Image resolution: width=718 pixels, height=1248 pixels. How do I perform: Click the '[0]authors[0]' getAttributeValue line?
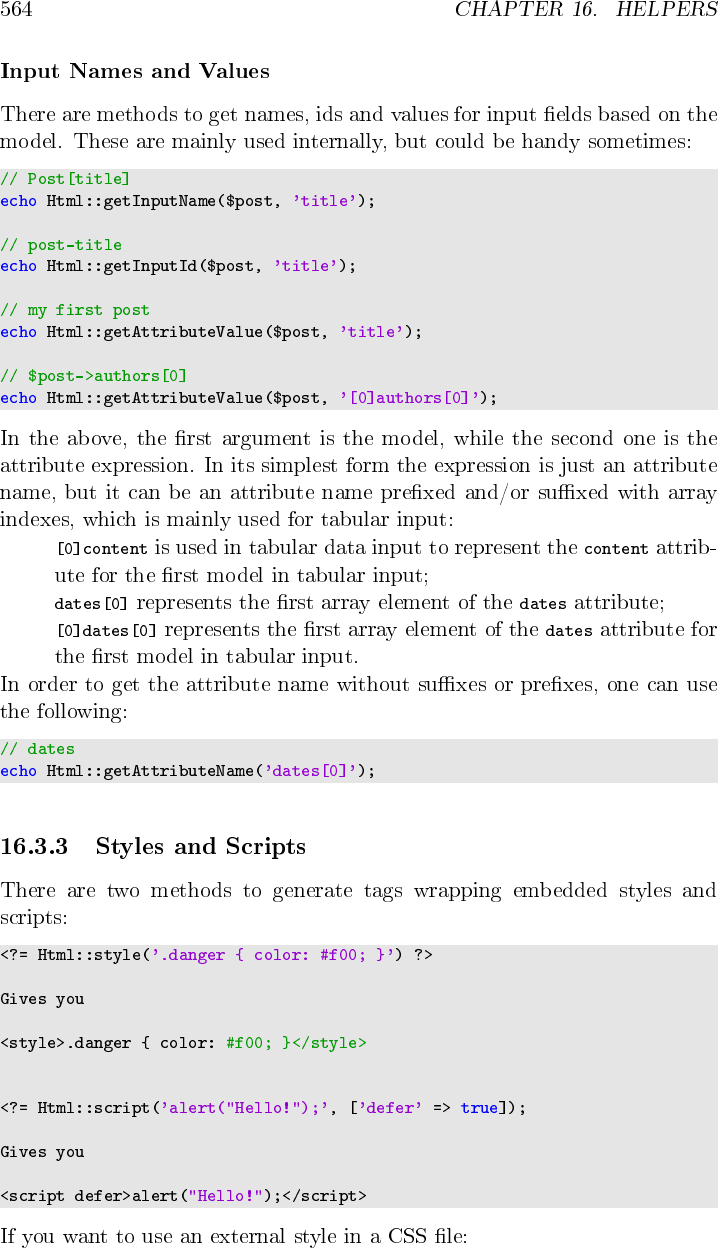point(248,398)
